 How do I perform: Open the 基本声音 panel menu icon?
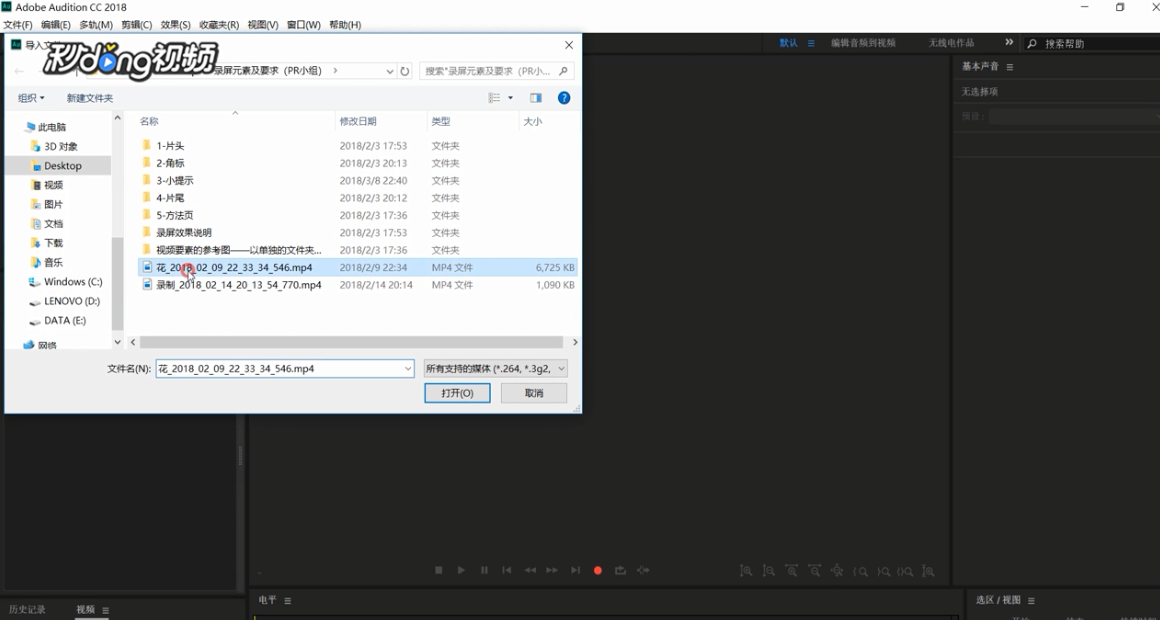(x=1009, y=67)
